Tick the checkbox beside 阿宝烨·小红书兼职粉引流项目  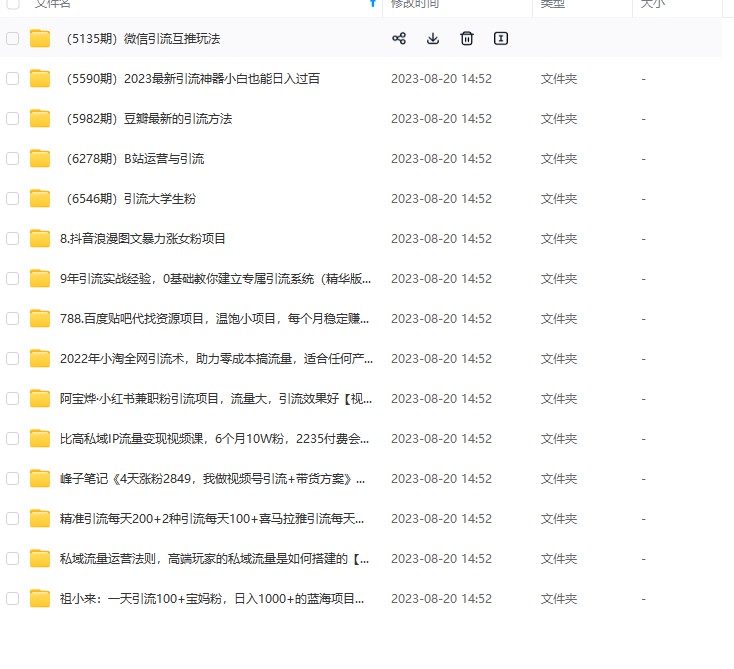[13, 399]
